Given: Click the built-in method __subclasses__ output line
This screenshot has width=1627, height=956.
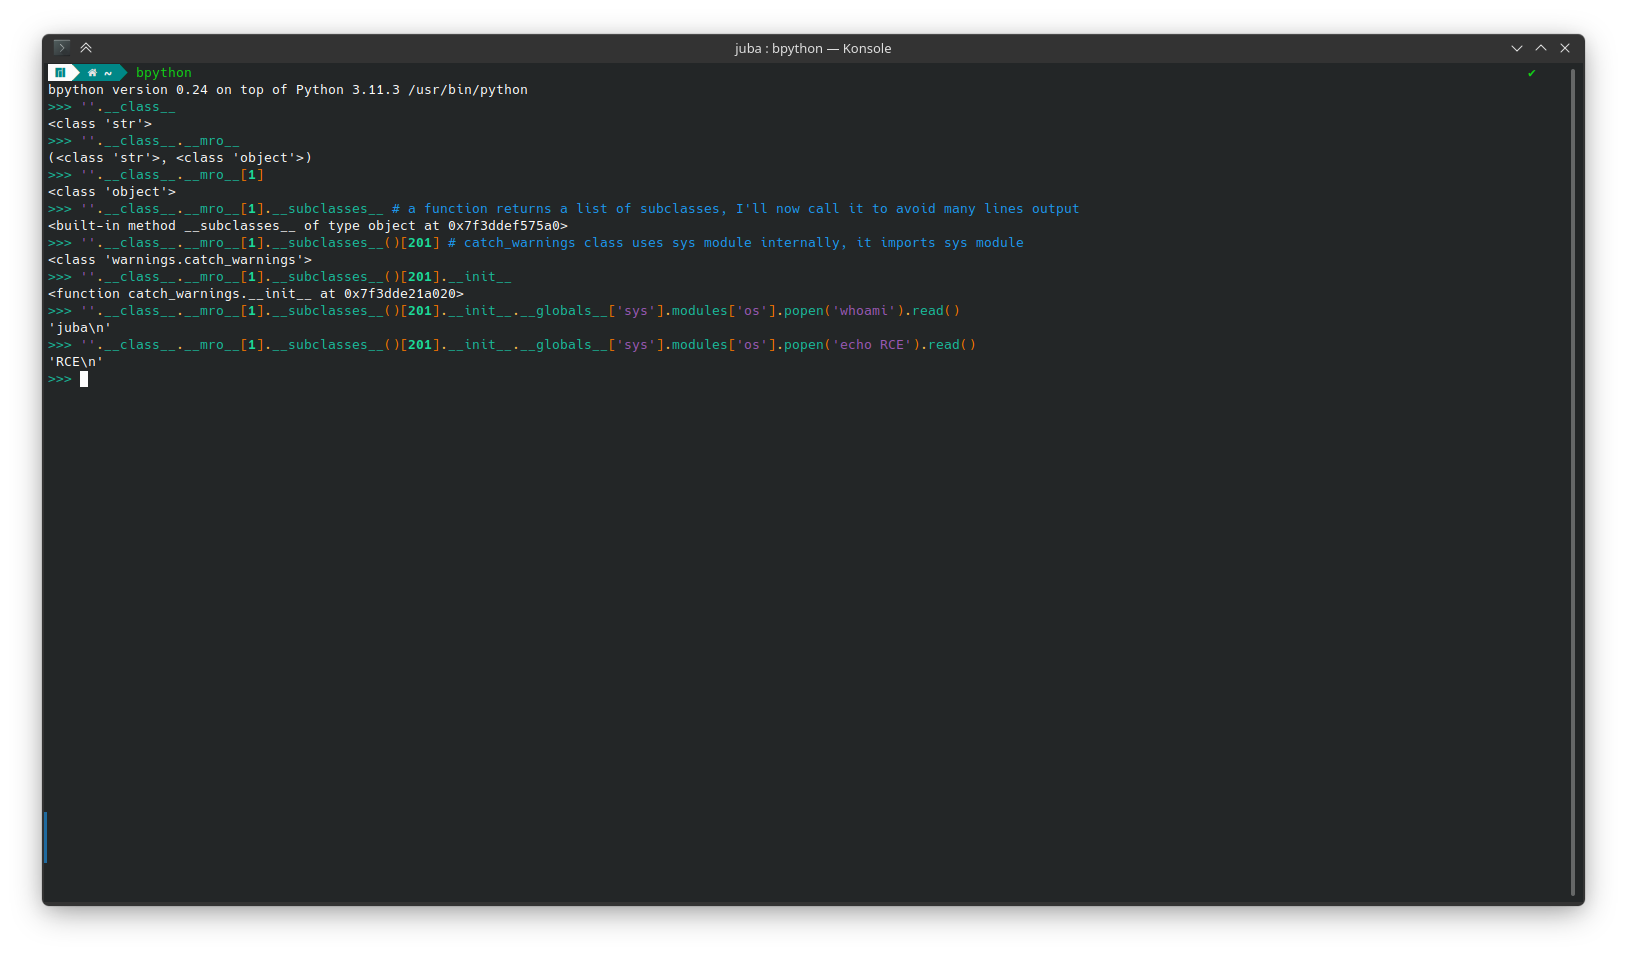Looking at the screenshot, I should [308, 226].
